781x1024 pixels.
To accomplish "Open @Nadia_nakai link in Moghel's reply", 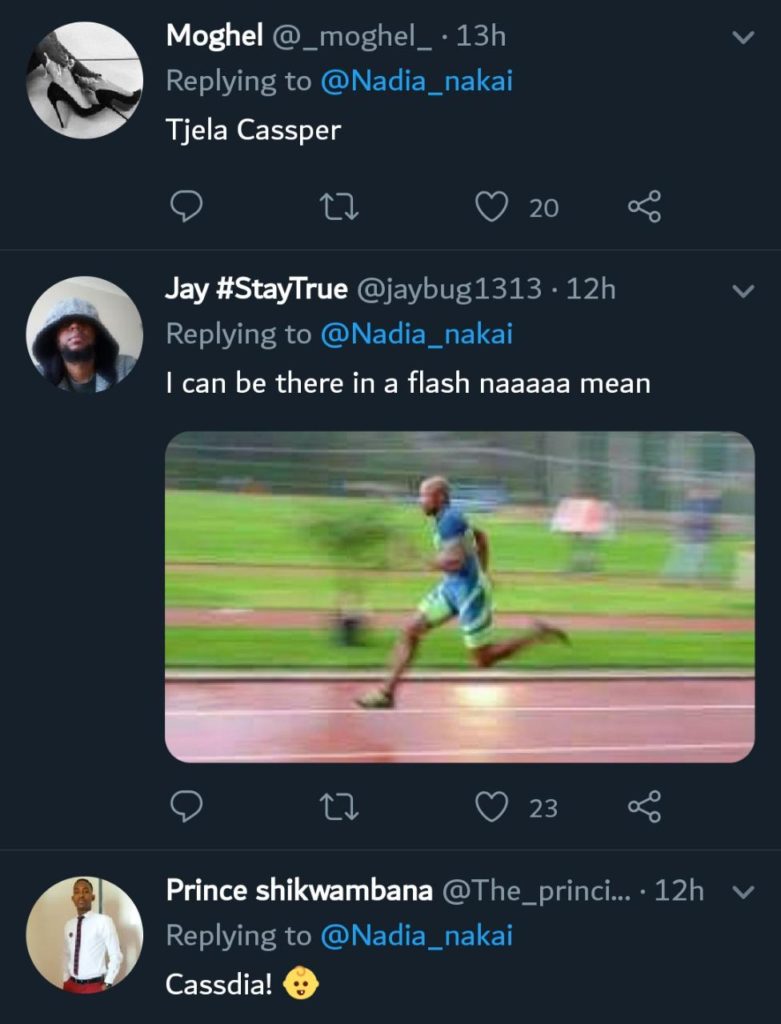I will [416, 81].
